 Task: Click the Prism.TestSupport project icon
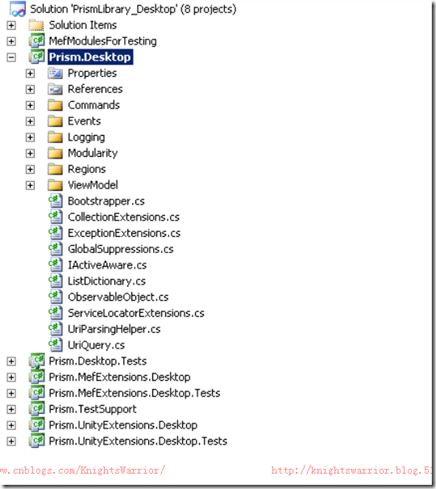click(x=37, y=409)
